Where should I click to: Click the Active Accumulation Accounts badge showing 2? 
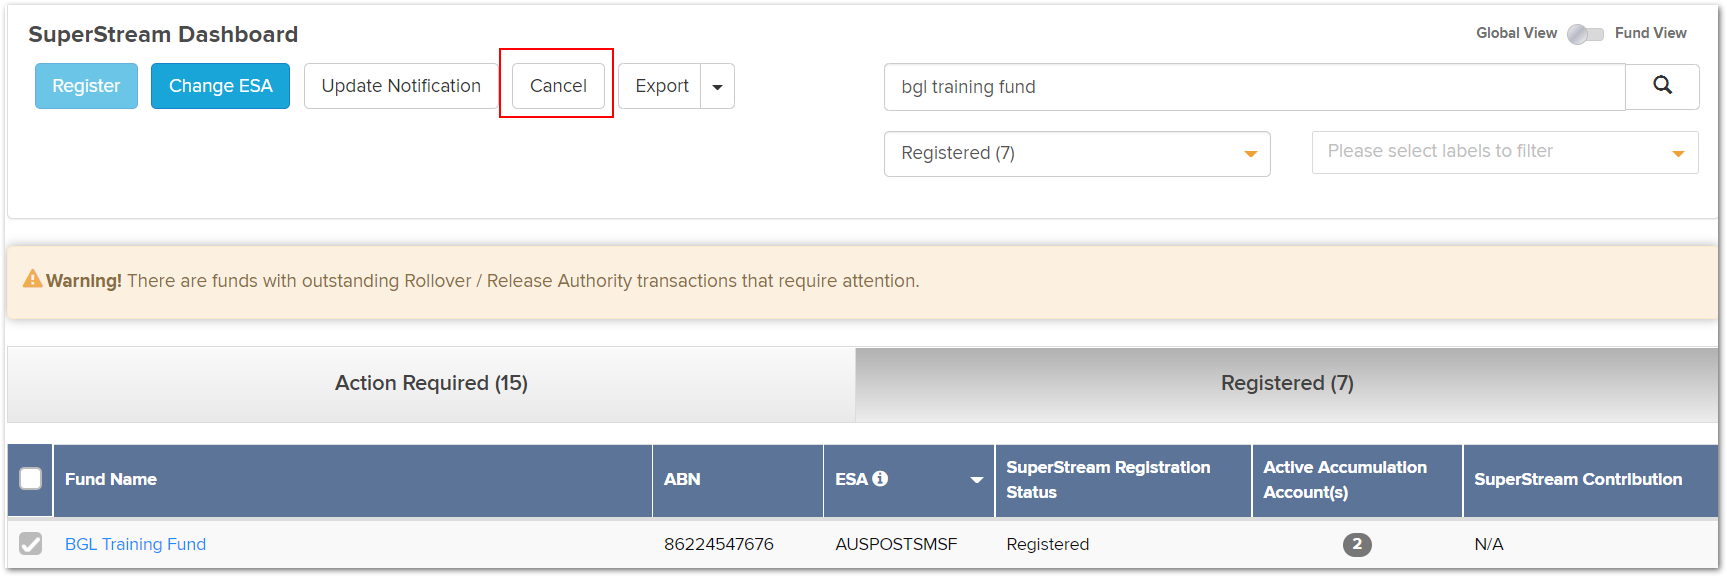[1357, 544]
